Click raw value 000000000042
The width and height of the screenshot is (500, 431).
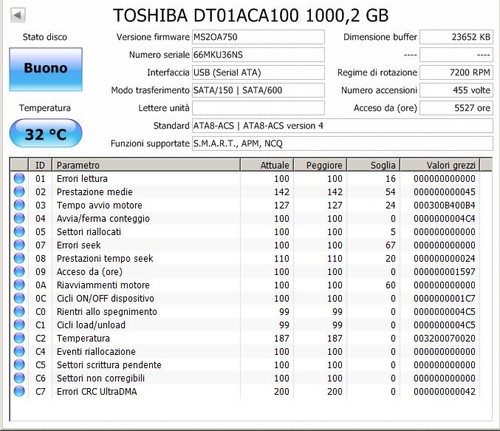click(x=444, y=392)
